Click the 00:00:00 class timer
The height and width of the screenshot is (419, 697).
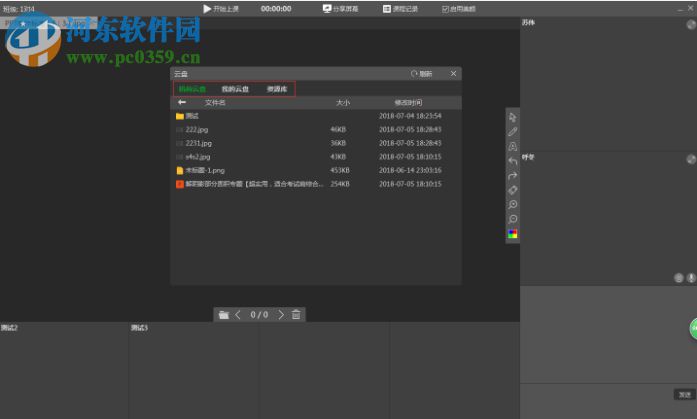(276, 8)
